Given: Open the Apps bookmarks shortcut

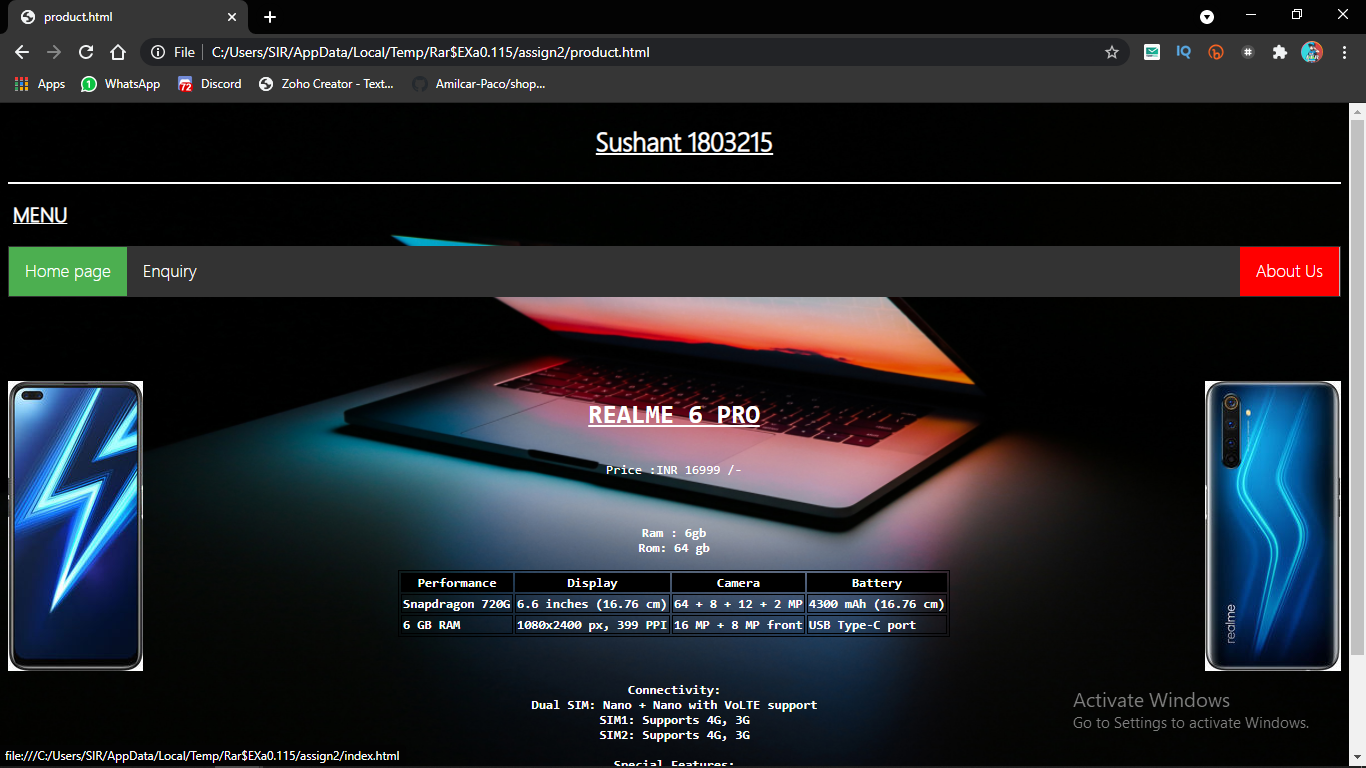Looking at the screenshot, I should (40, 84).
